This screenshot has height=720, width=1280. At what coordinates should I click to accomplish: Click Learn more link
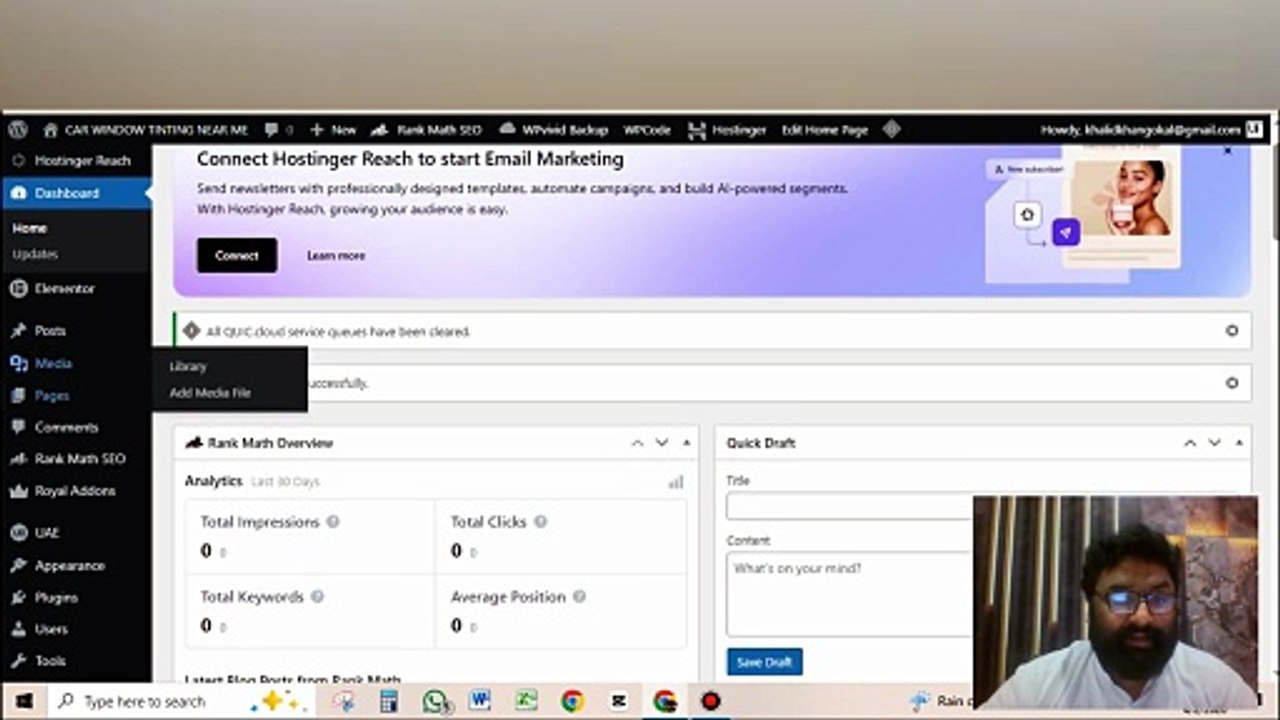tap(336, 256)
